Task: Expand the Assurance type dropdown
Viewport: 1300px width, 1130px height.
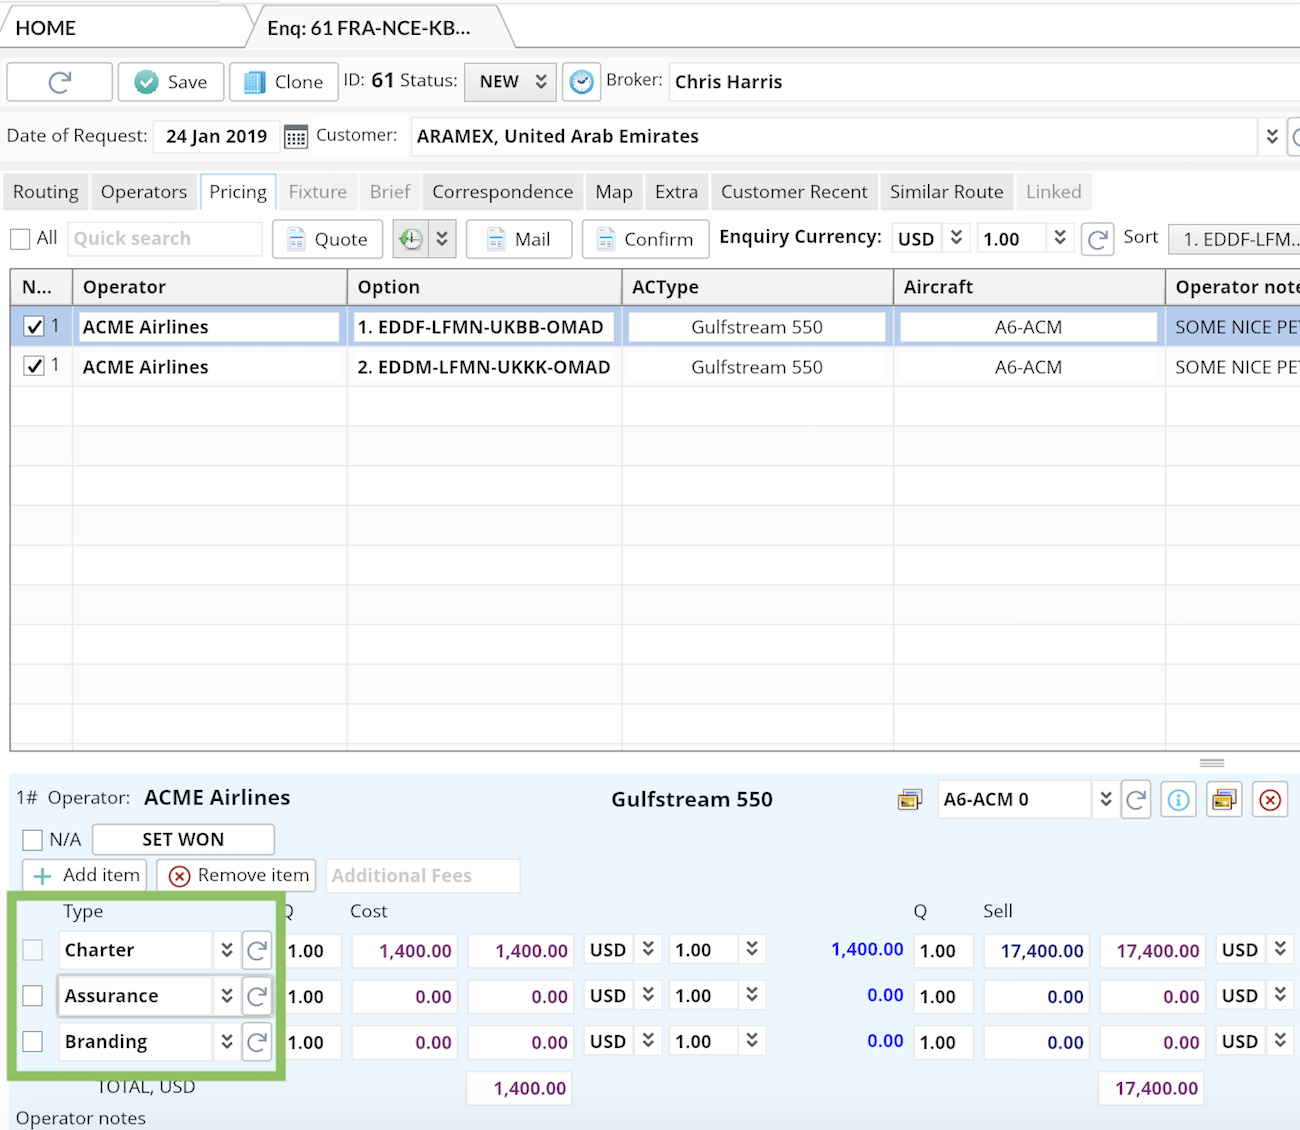Action: tap(227, 996)
